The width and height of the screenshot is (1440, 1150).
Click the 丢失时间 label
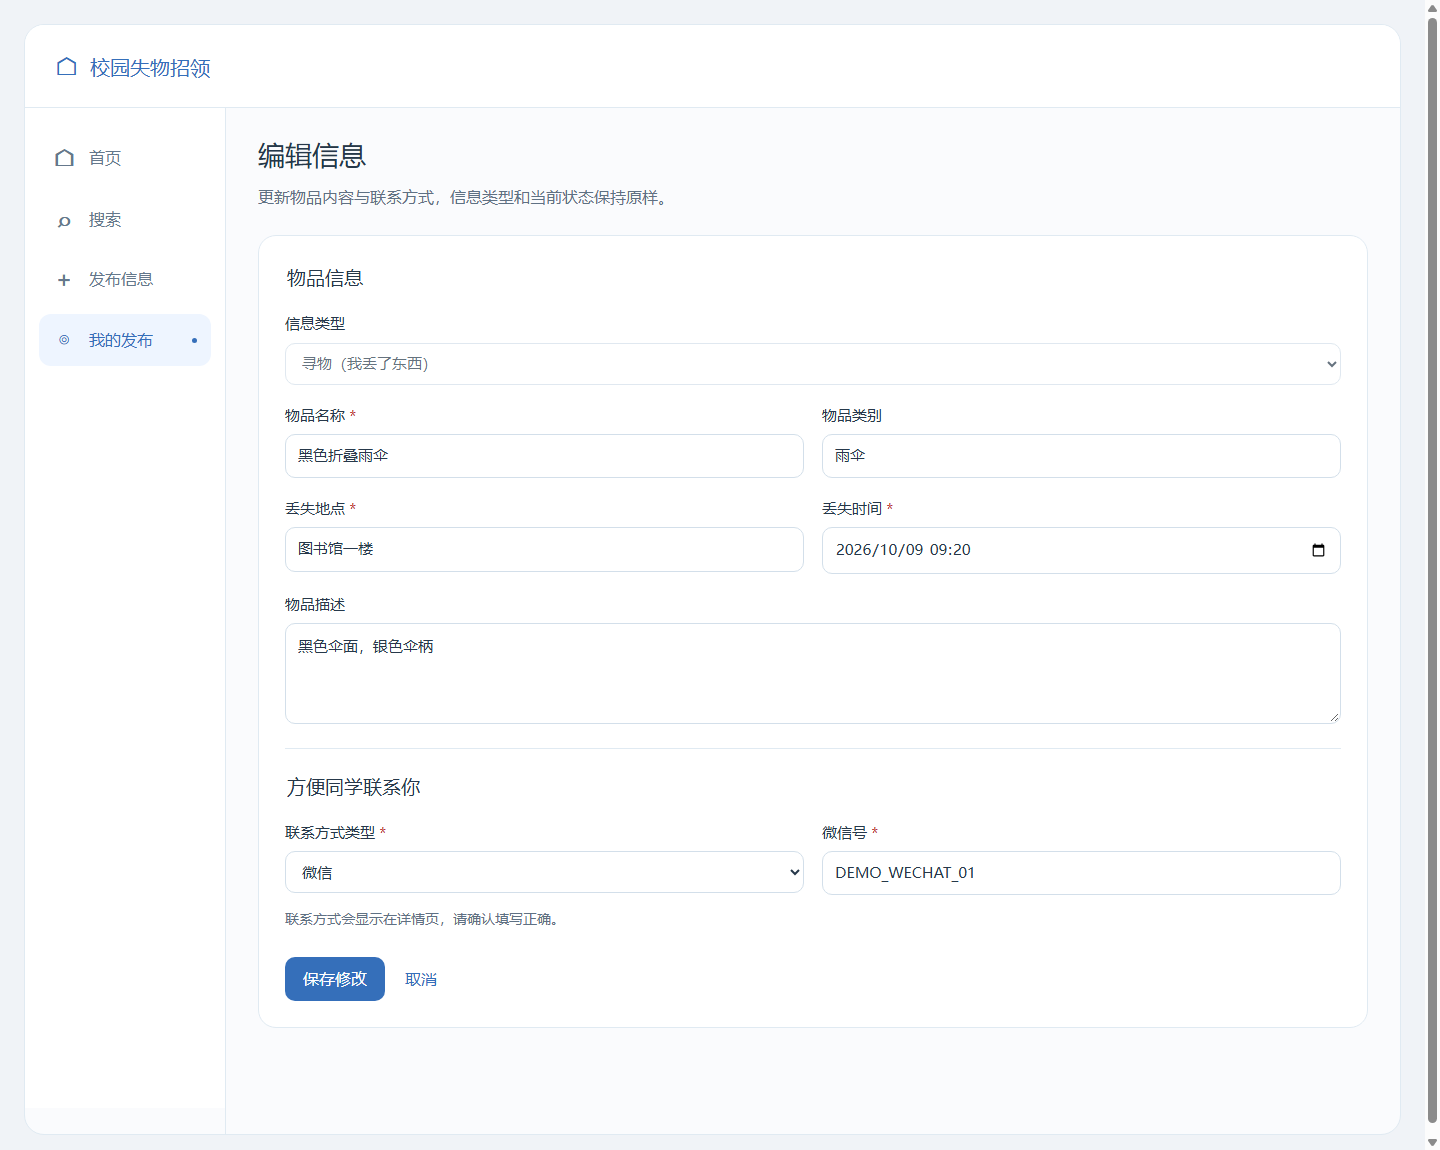852,509
